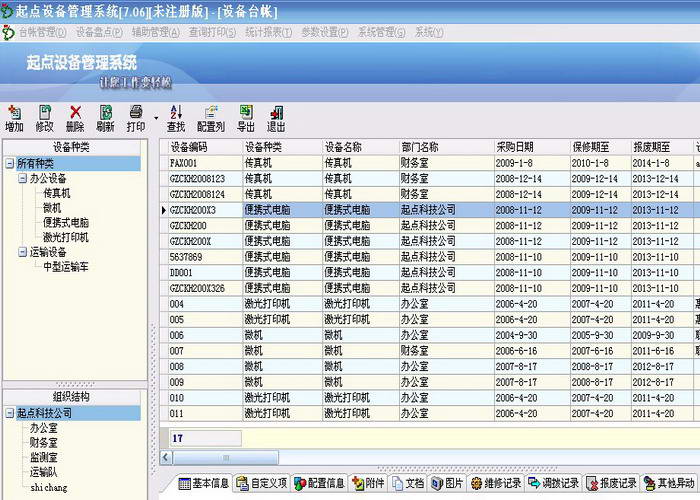Open the 台帐管理 menu
This screenshot has height=500, width=700.
[42, 32]
